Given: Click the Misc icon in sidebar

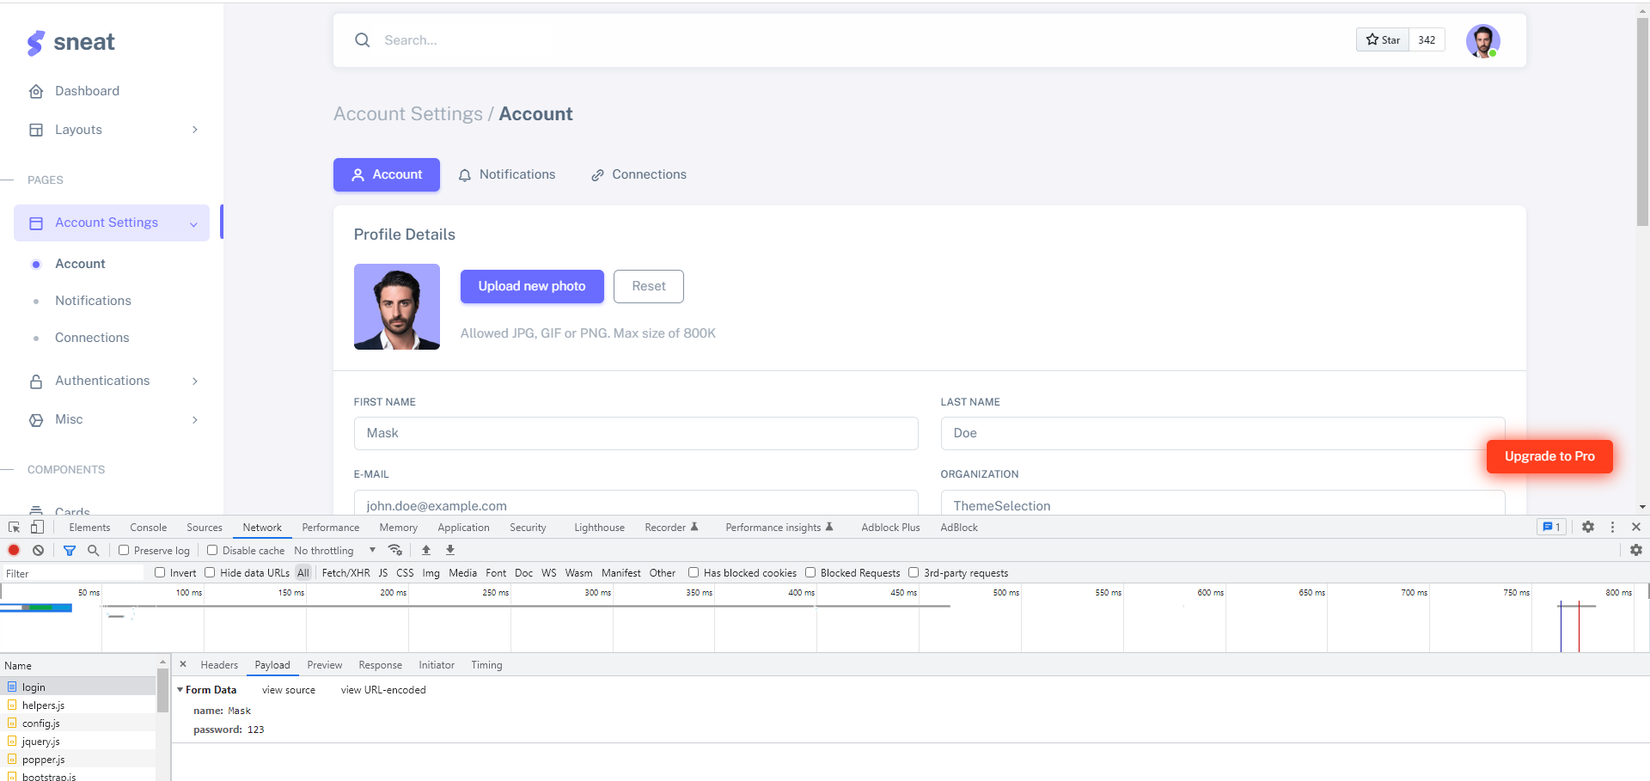Looking at the screenshot, I should 36,420.
